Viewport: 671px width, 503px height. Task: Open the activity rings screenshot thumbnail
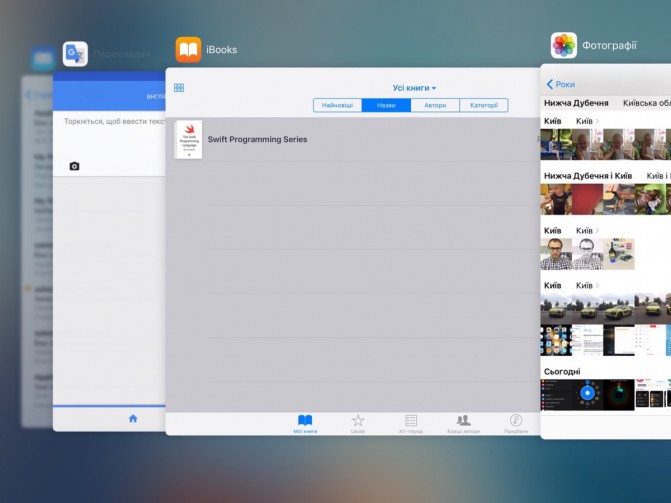tap(618, 394)
